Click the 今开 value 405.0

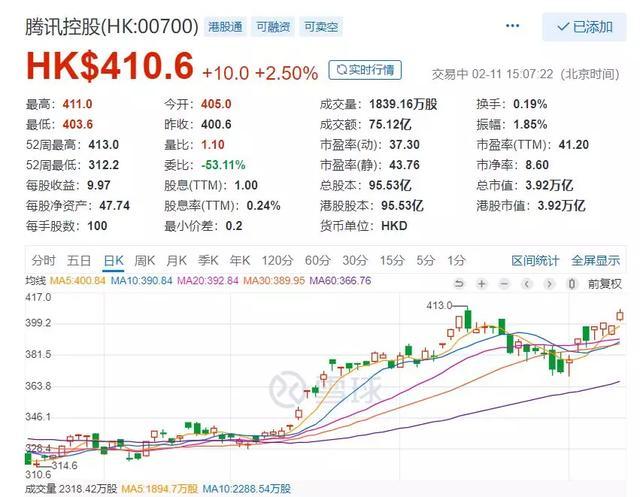click(x=216, y=104)
